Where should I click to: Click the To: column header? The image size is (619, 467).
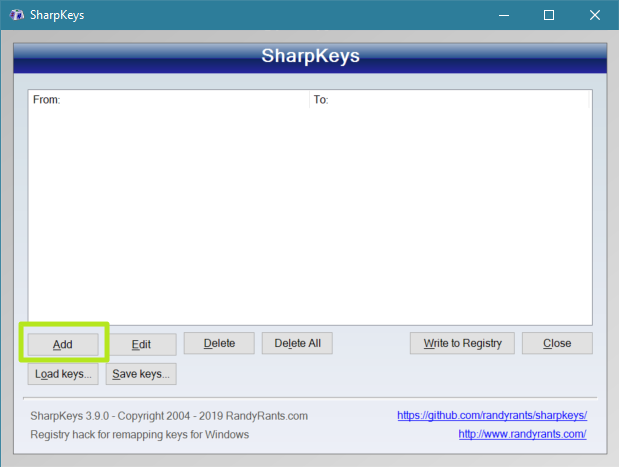tap(449, 99)
